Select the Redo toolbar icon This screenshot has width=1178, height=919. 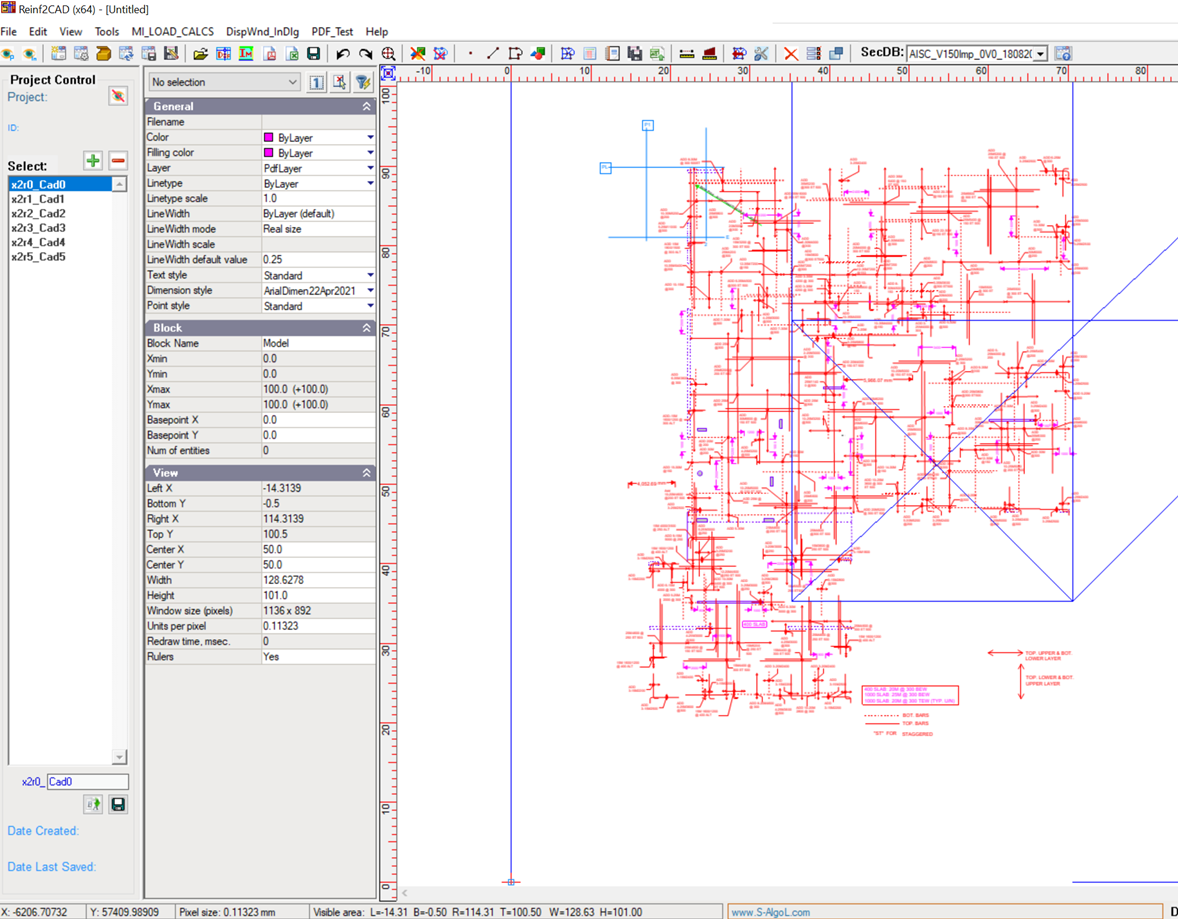(x=364, y=53)
